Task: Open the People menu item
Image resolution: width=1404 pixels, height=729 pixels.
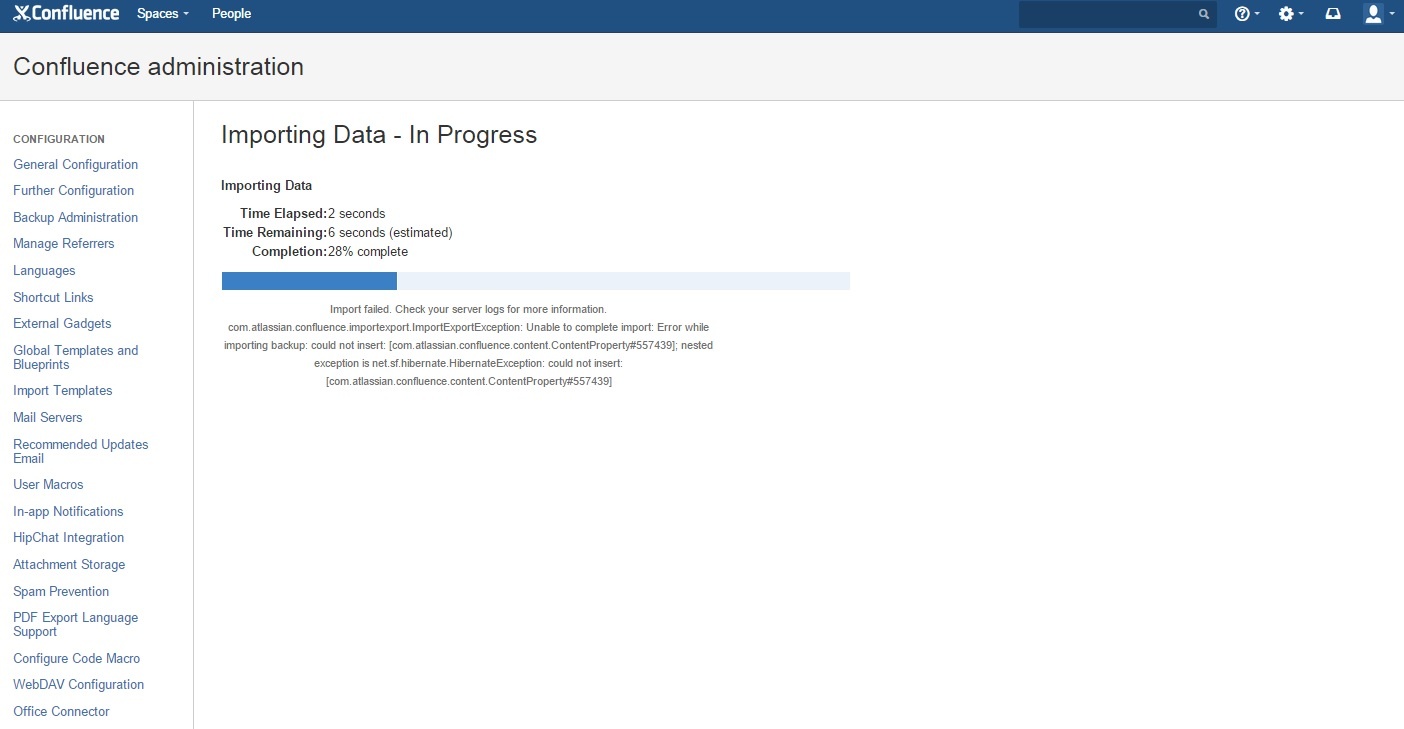Action: pyautogui.click(x=231, y=14)
